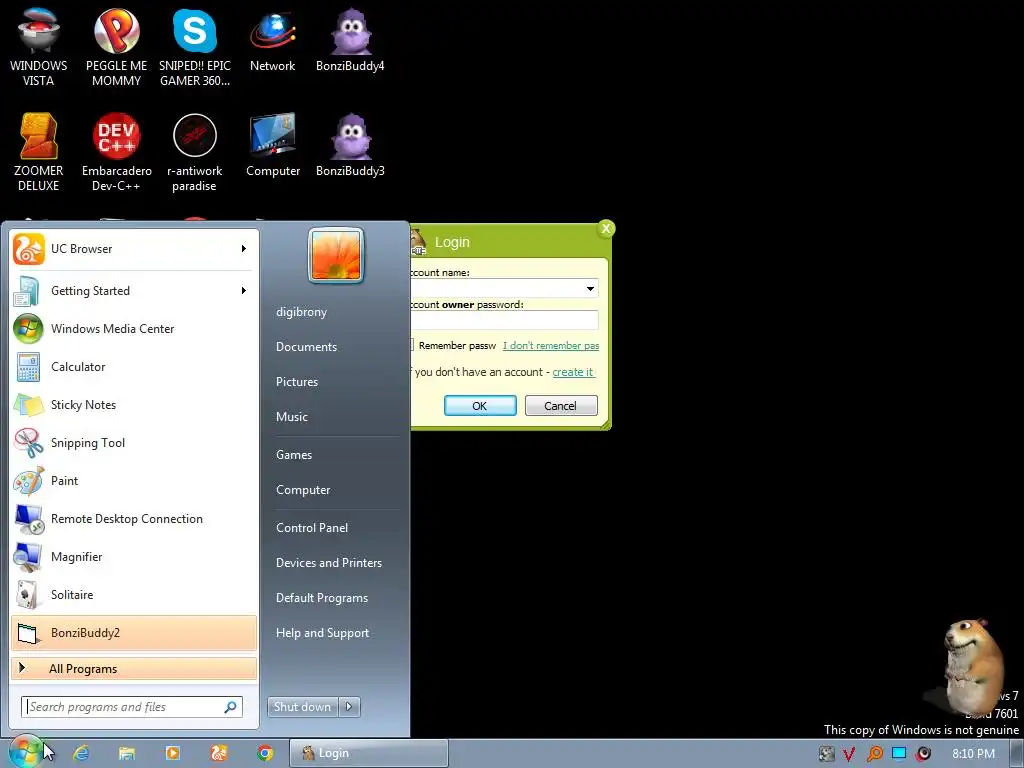This screenshot has width=1024, height=768.
Task: Click the account owner password field
Action: click(x=504, y=320)
